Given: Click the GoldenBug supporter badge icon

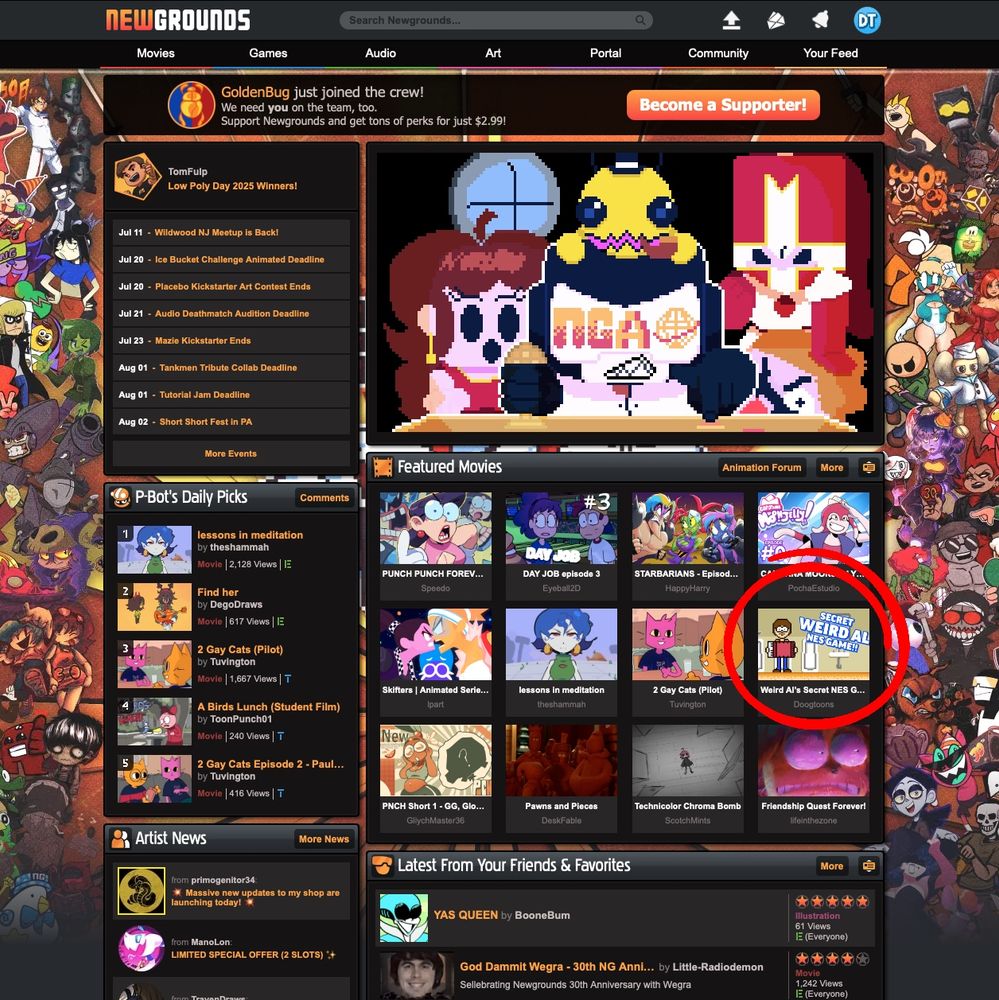Looking at the screenshot, I should (191, 105).
